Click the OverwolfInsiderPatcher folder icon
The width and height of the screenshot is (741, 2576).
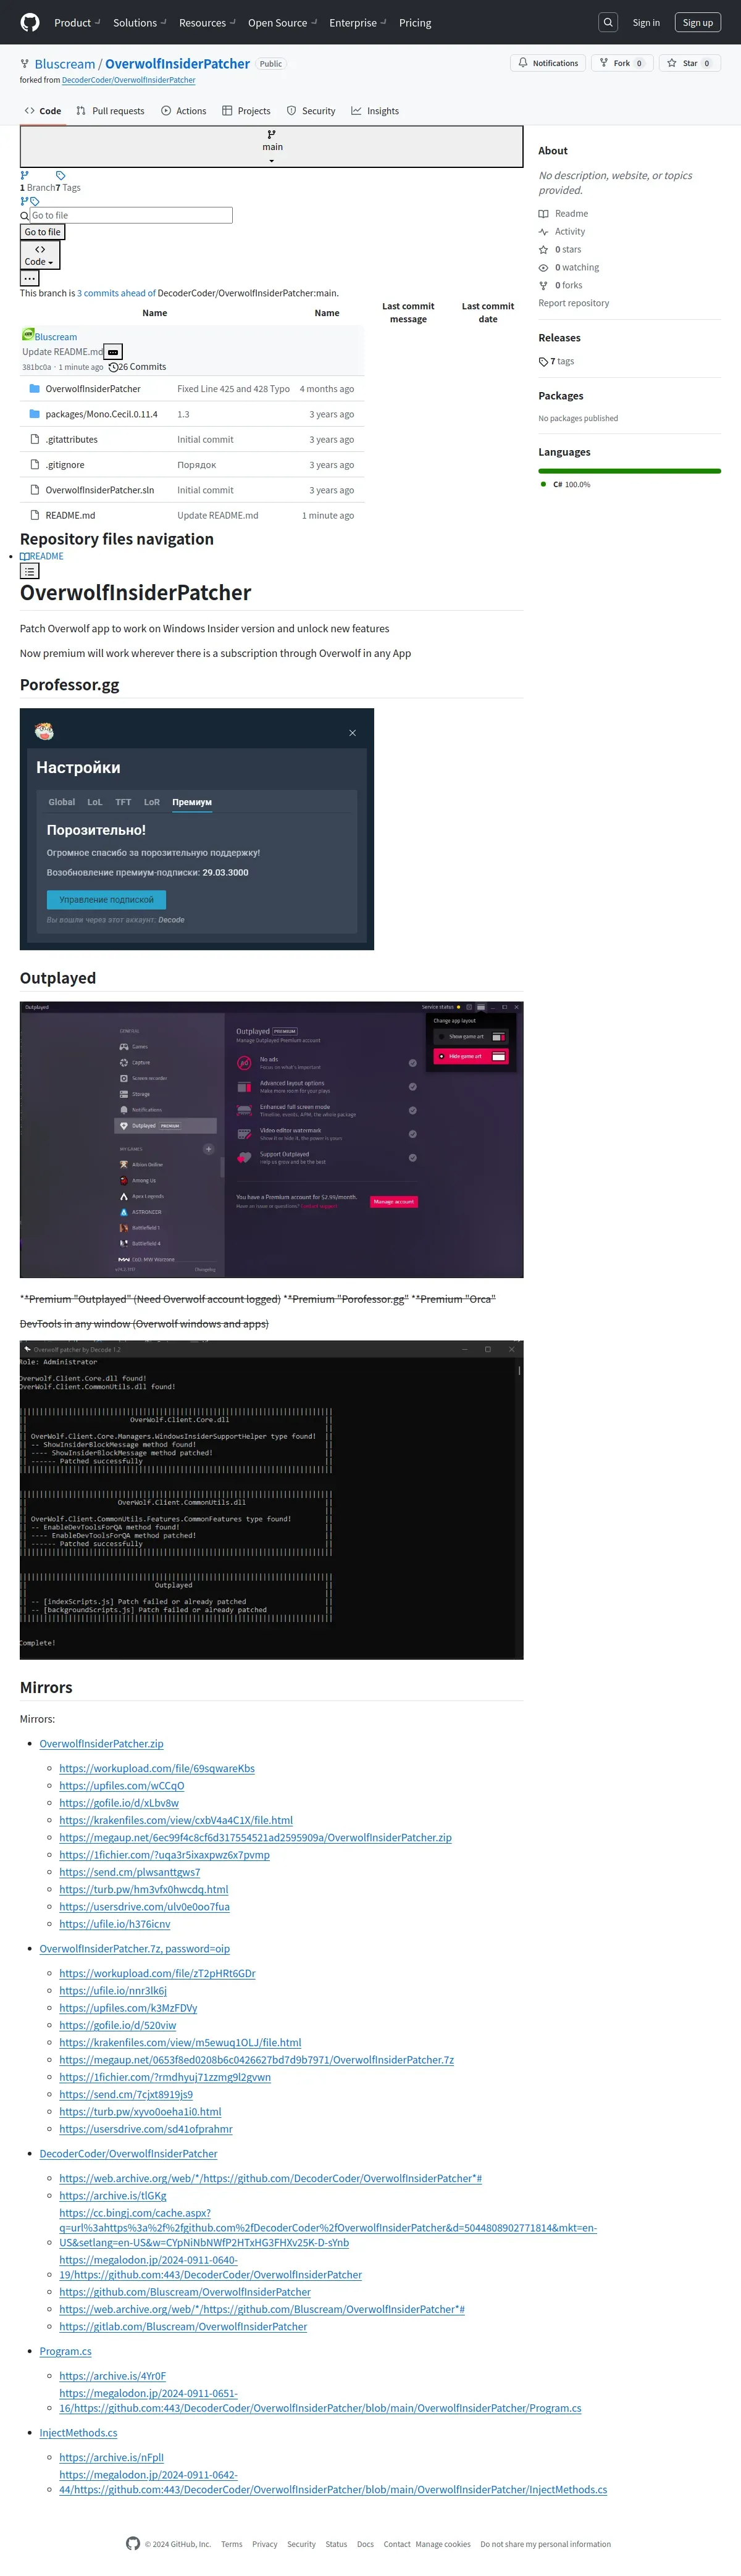pyautogui.click(x=35, y=388)
